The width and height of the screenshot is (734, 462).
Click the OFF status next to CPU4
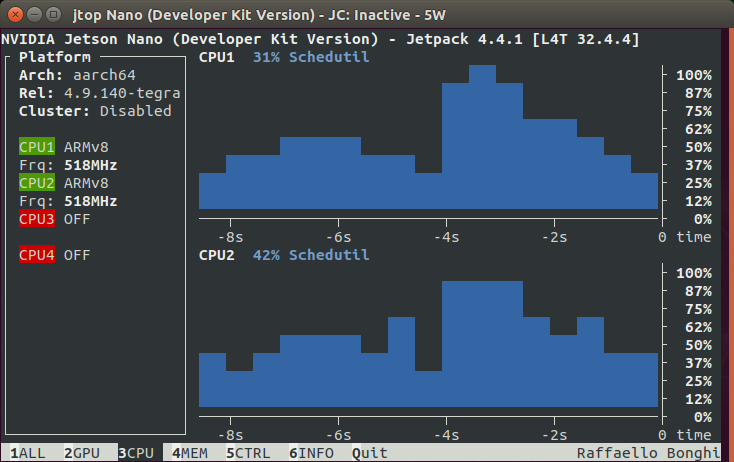pyautogui.click(x=77, y=255)
